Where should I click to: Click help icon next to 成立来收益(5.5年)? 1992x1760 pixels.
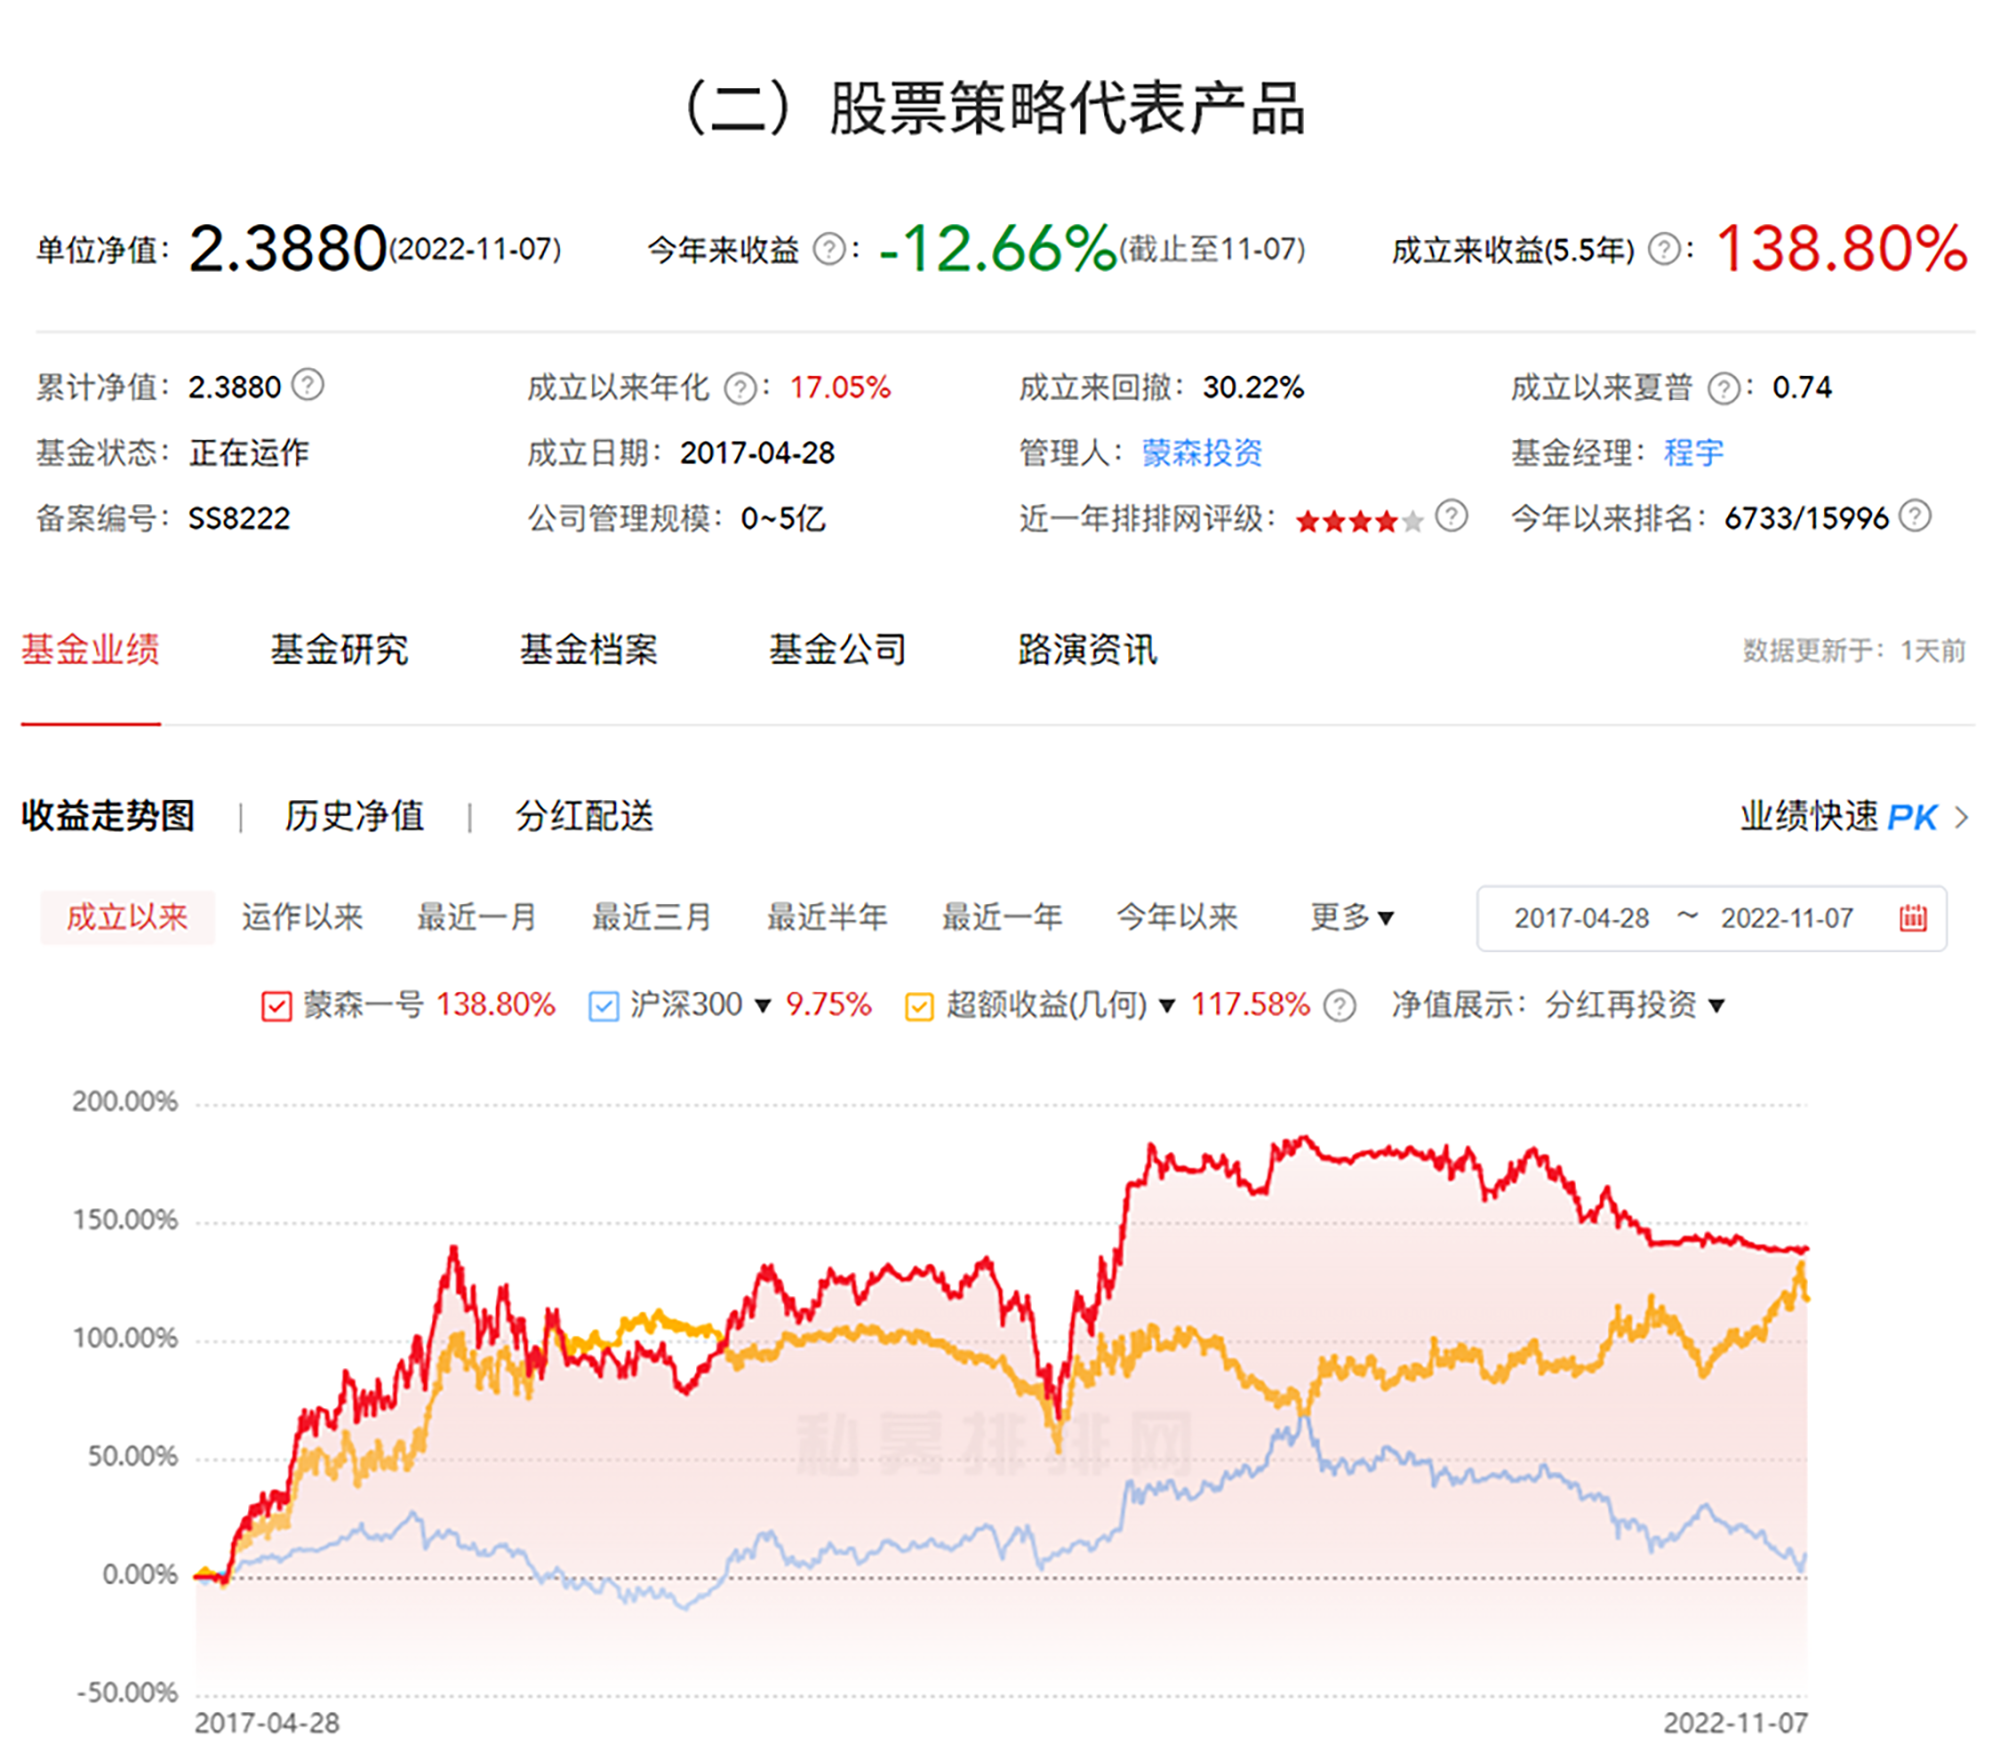pyautogui.click(x=1663, y=249)
